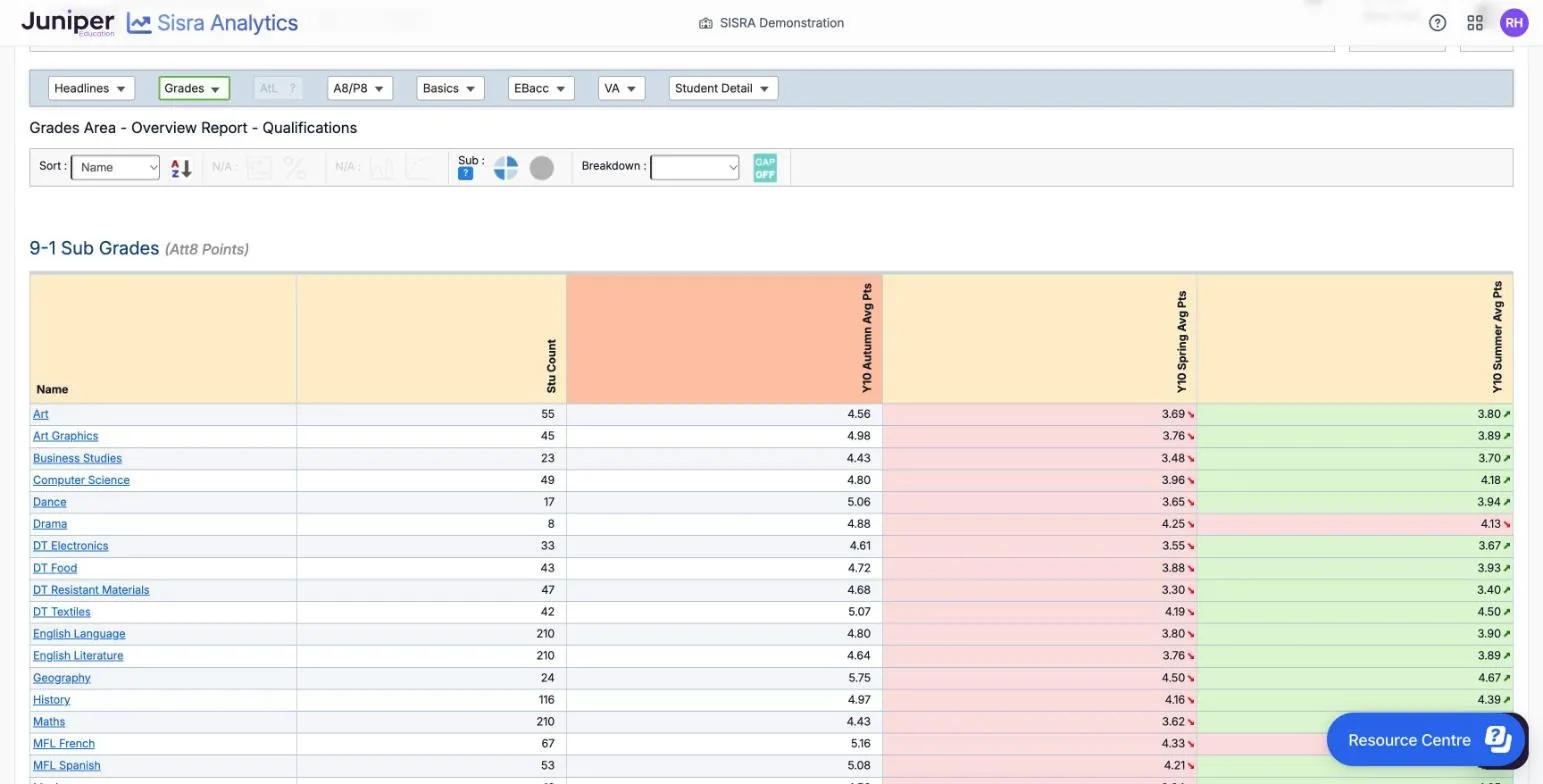Open the English Literature link
Screen dimensions: 1543x784
(78, 656)
